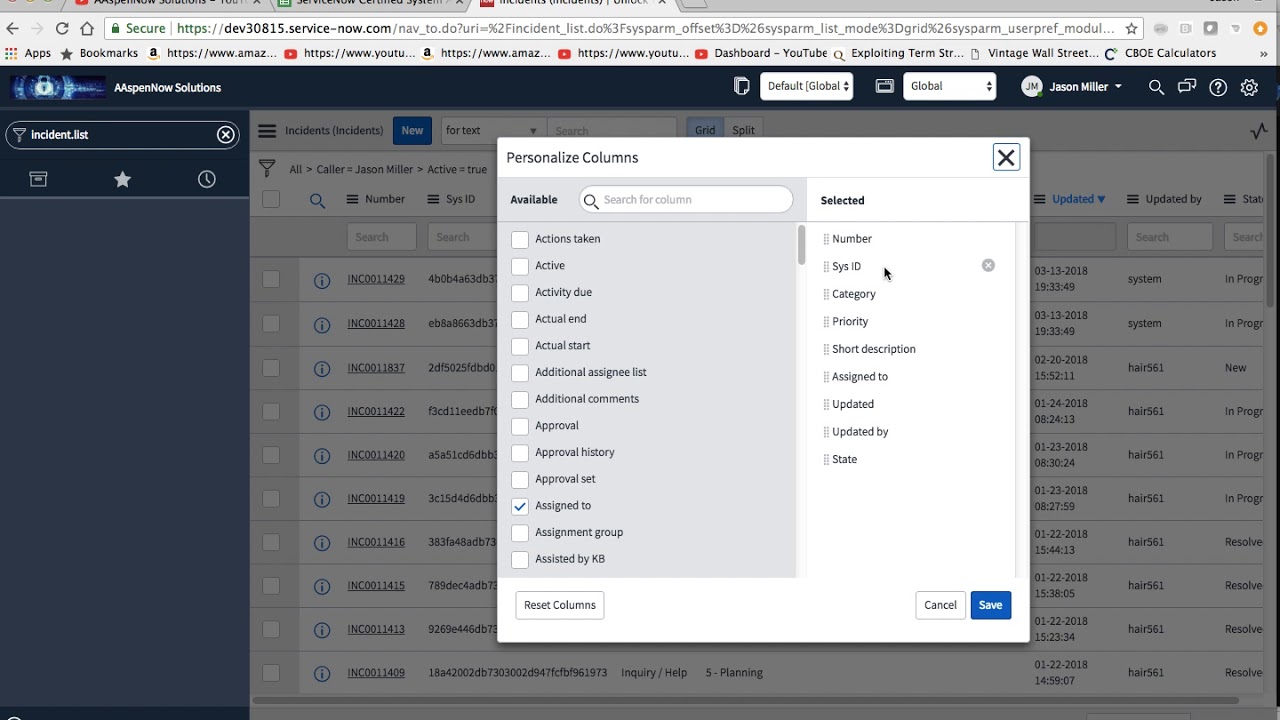The height and width of the screenshot is (720, 1280).
Task: Switch to Split list mode
Action: tap(743, 130)
